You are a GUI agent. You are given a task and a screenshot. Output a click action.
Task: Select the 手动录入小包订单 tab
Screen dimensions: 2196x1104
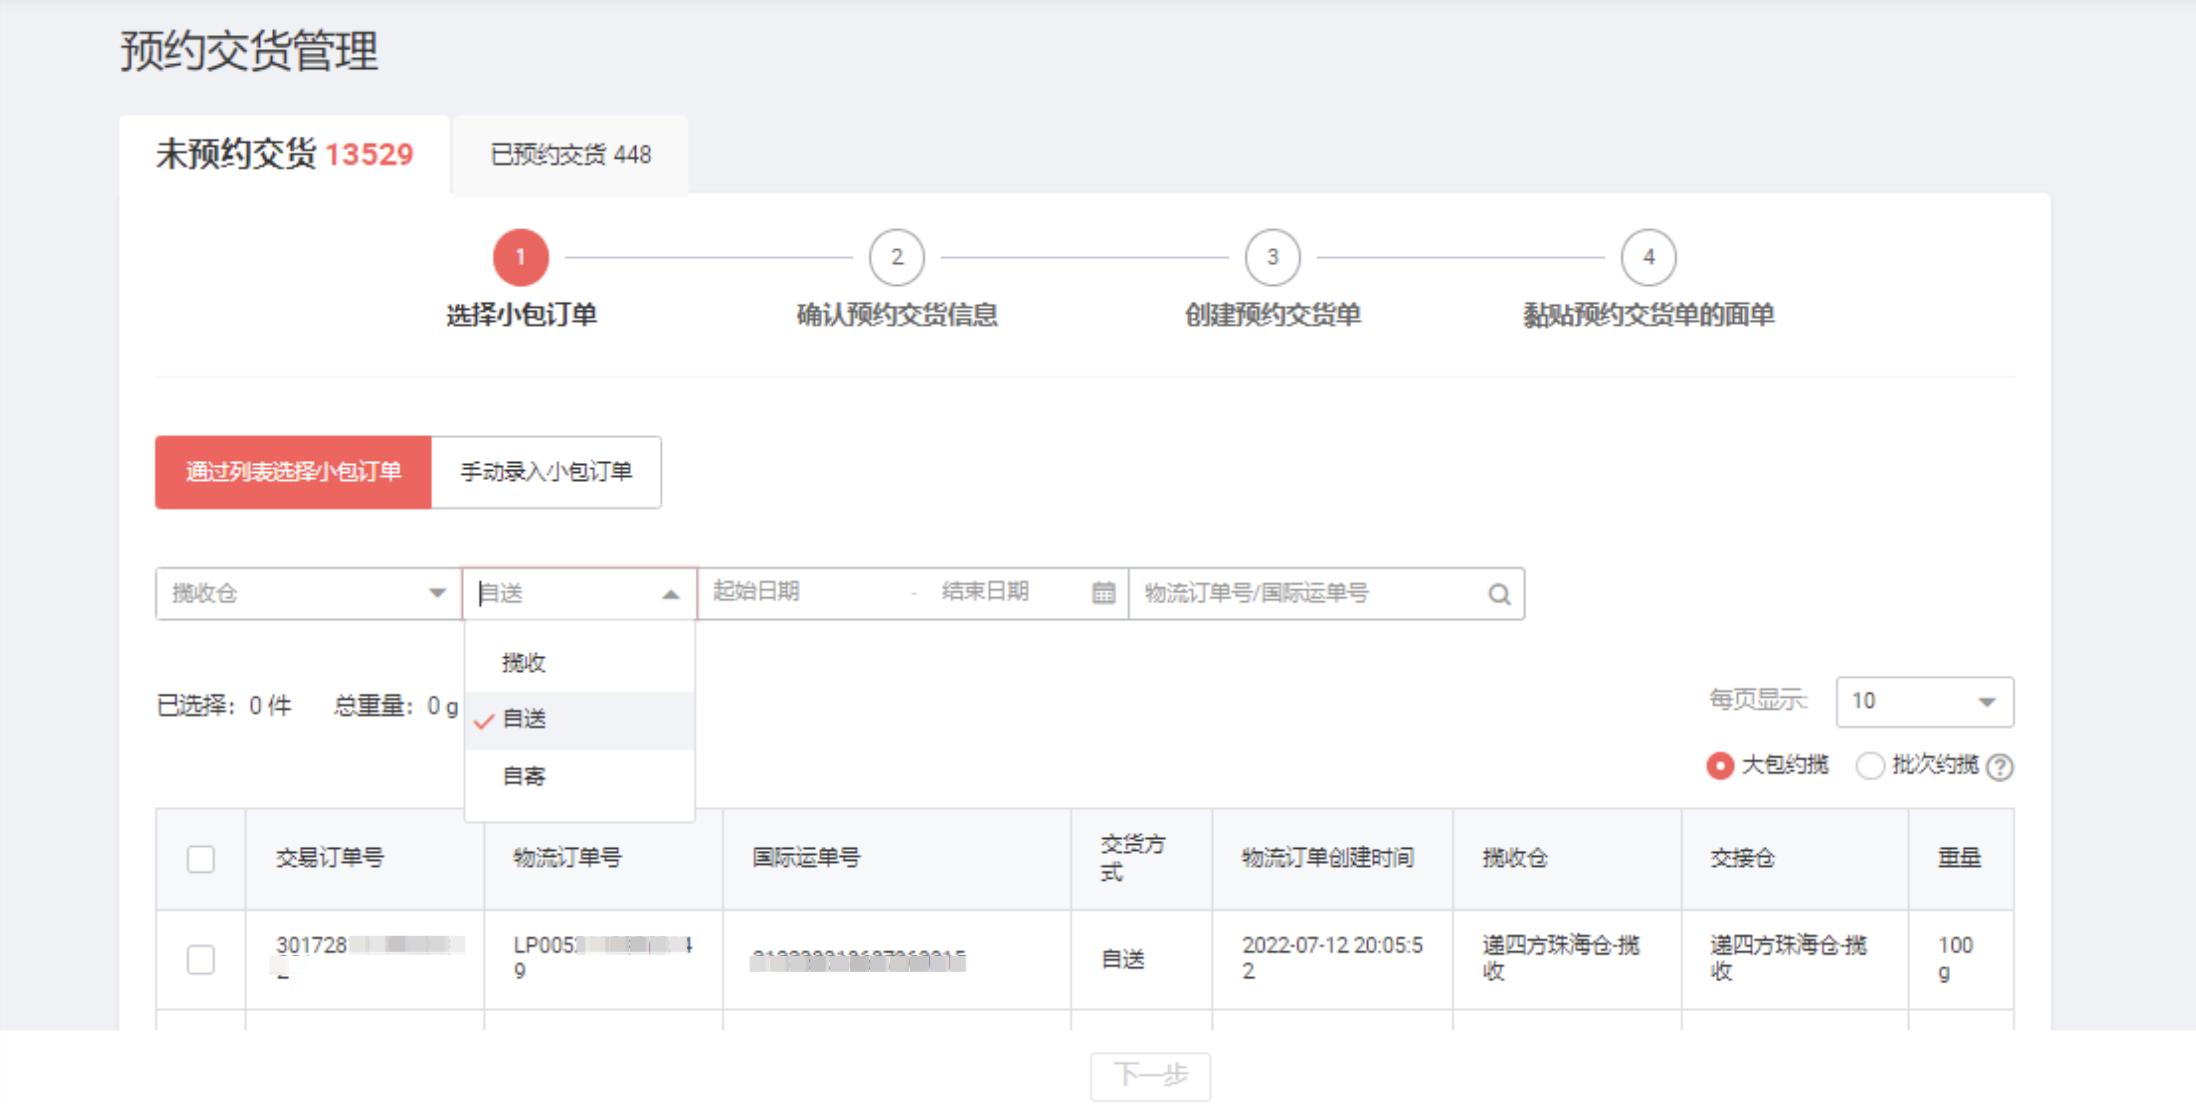point(545,471)
